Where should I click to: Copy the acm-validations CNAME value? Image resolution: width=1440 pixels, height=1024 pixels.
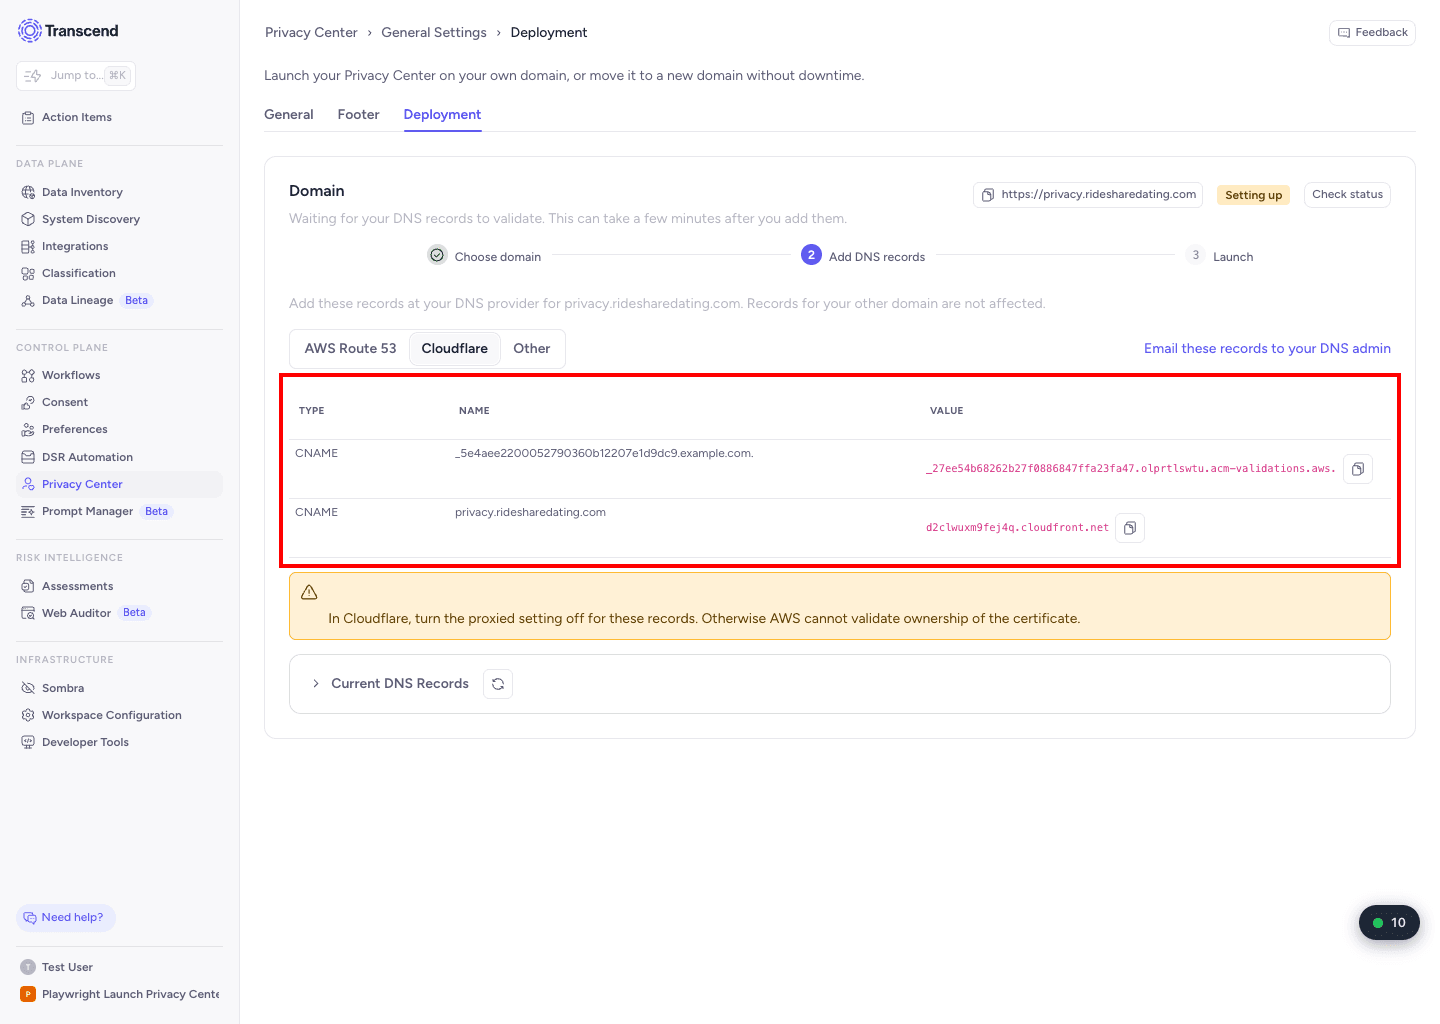[1358, 469]
